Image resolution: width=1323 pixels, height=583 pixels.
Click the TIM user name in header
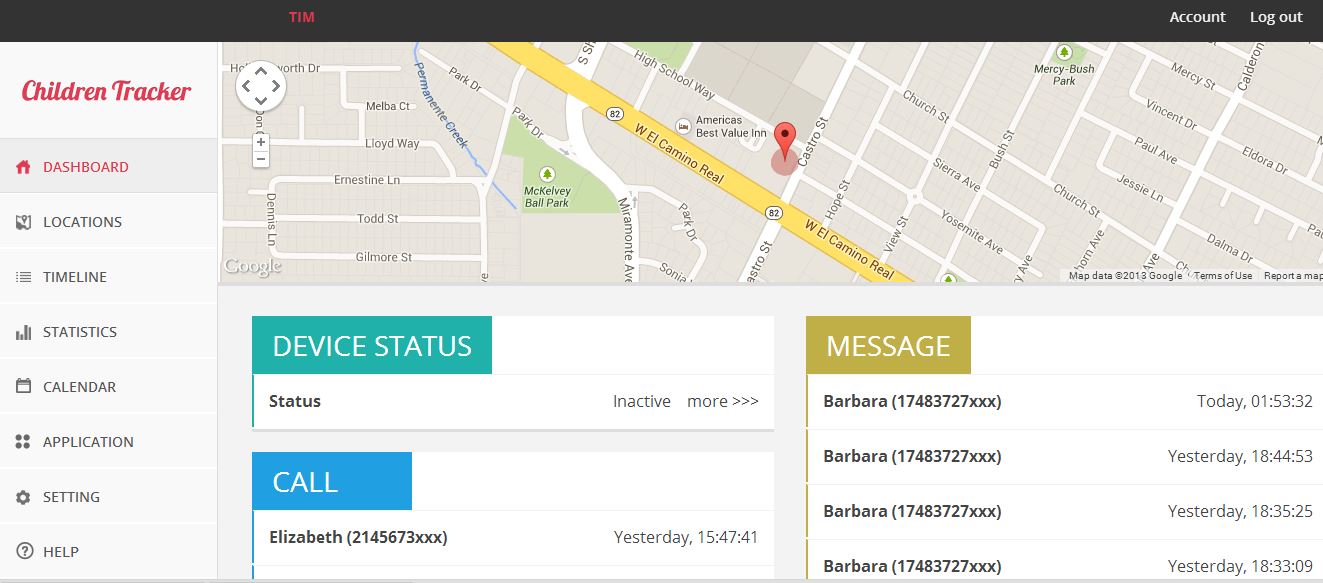click(x=302, y=17)
